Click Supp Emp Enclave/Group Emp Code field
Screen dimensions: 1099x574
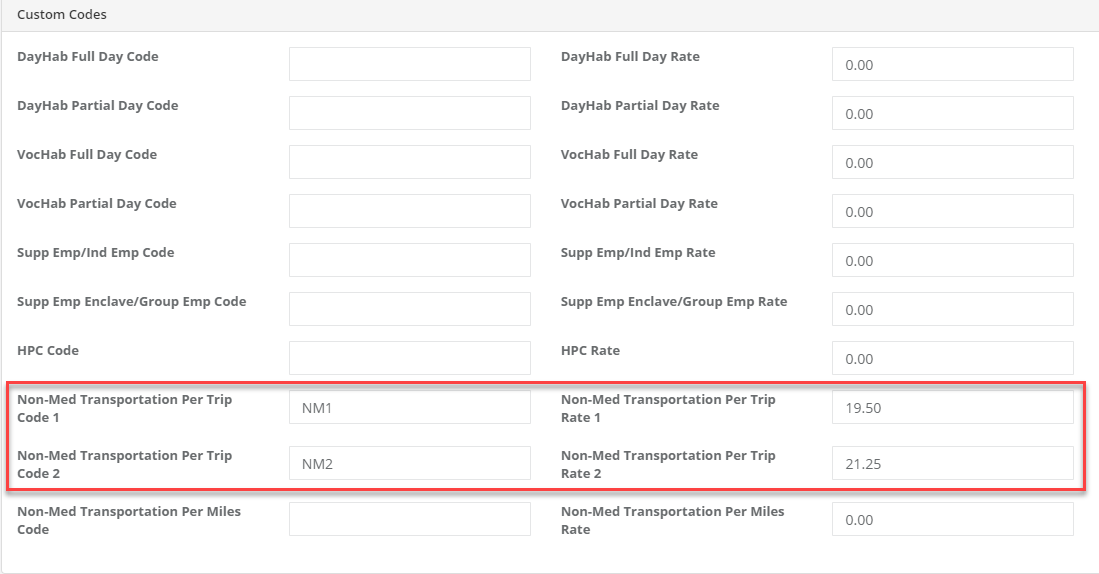[409, 309]
